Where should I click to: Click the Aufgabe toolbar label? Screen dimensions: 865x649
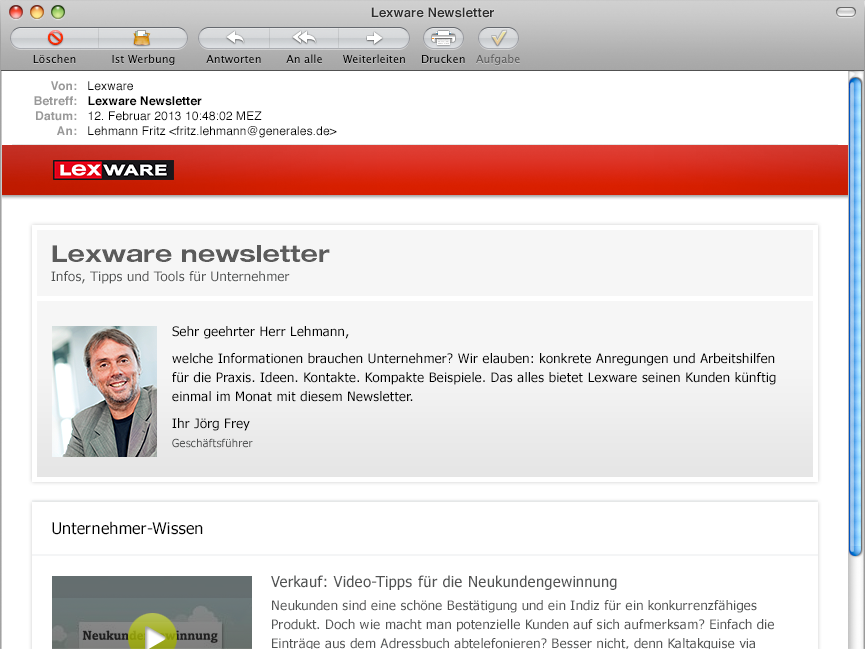click(x=498, y=59)
